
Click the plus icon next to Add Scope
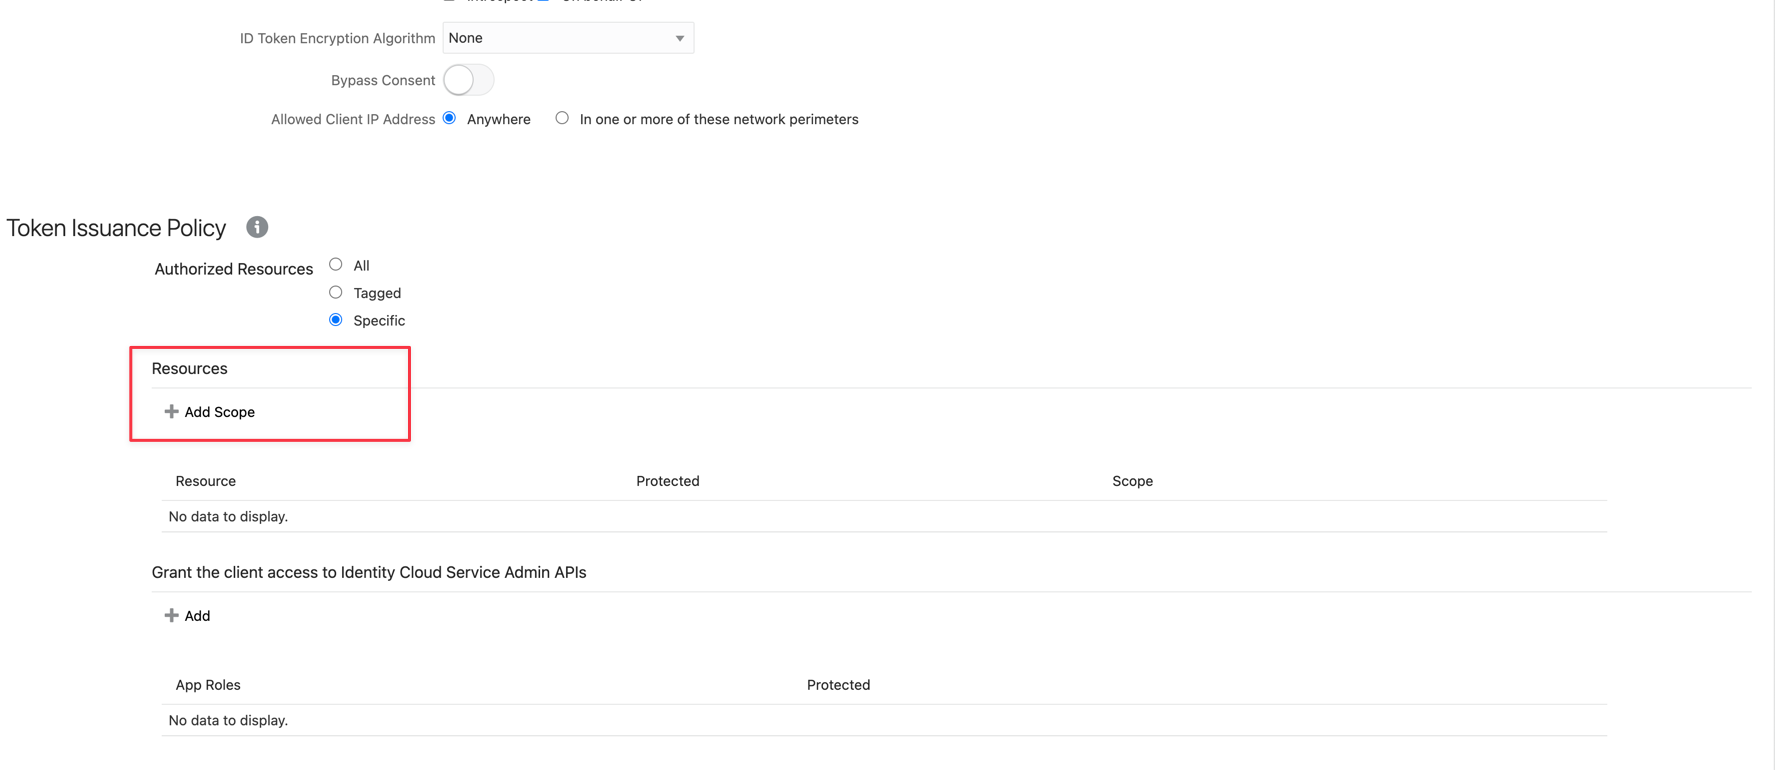point(171,412)
